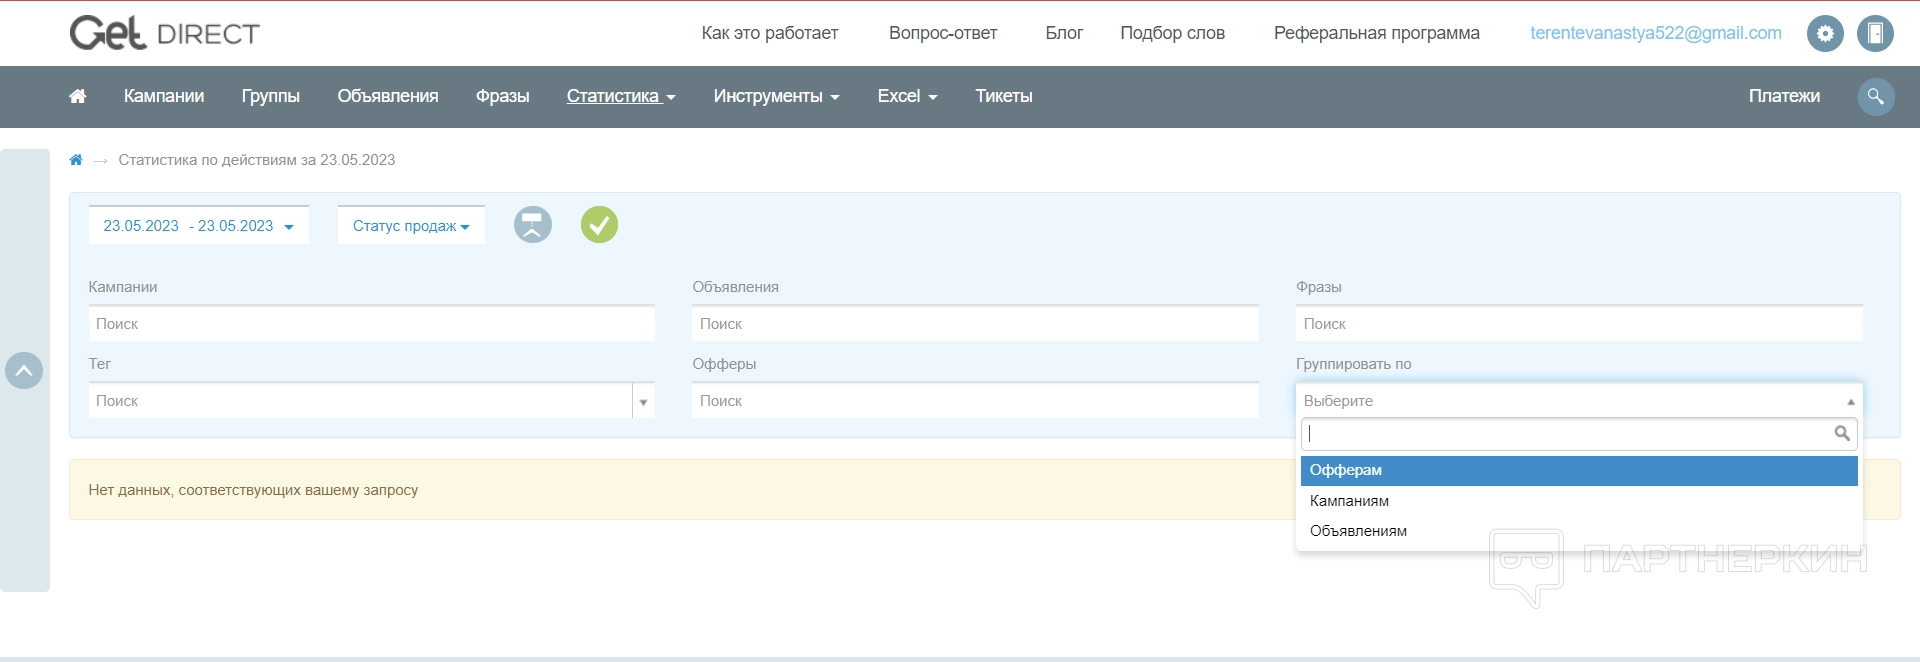The height and width of the screenshot is (662, 1920).
Task: Open Блог link
Action: 1064,33
